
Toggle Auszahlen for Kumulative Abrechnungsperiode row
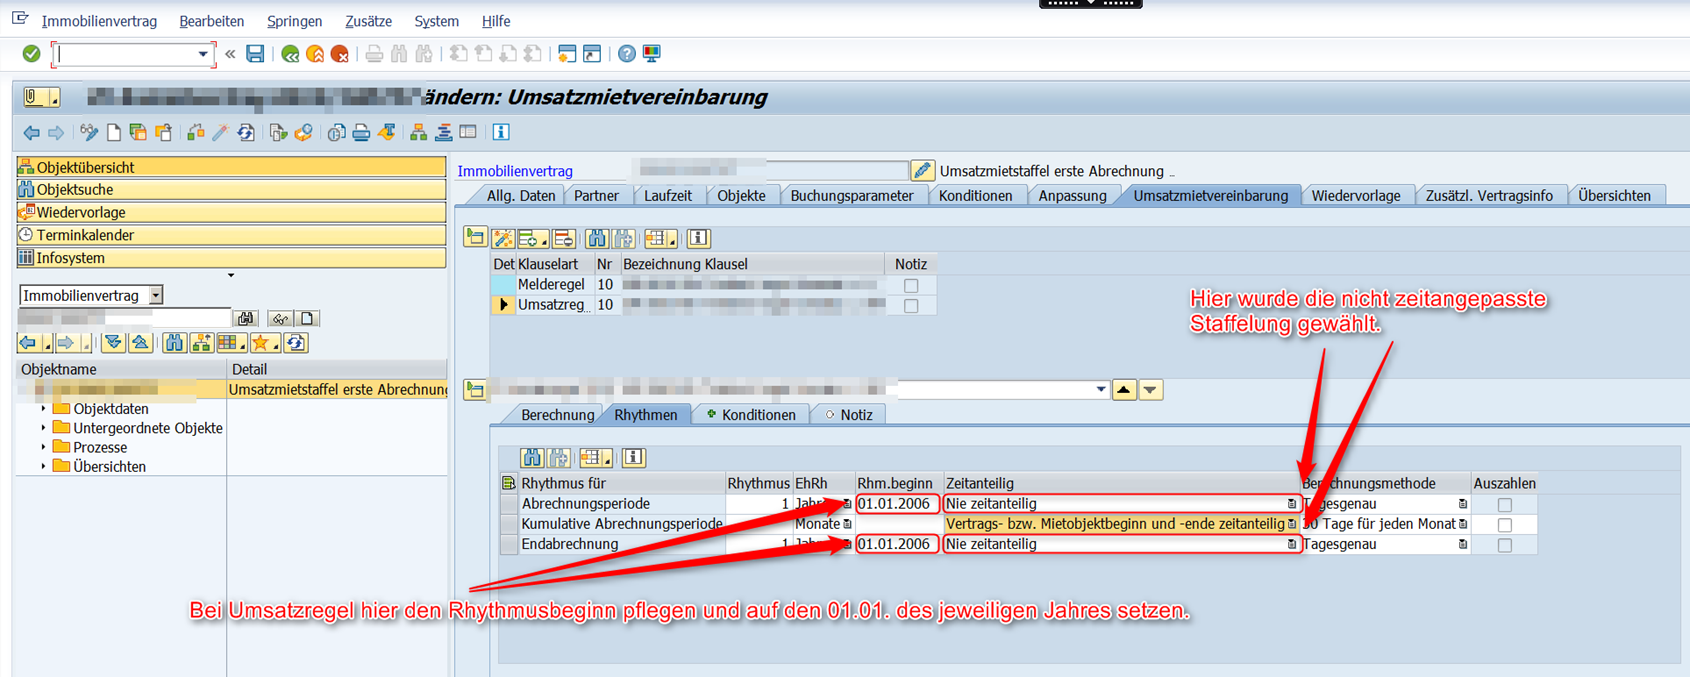(x=1505, y=525)
